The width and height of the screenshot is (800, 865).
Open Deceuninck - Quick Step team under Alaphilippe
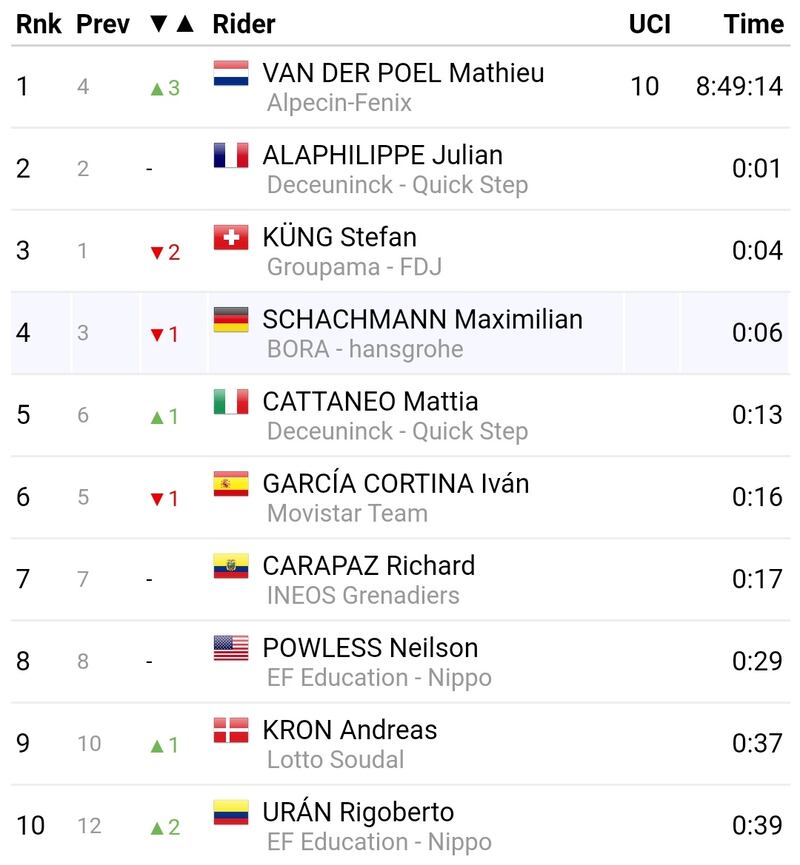397,185
